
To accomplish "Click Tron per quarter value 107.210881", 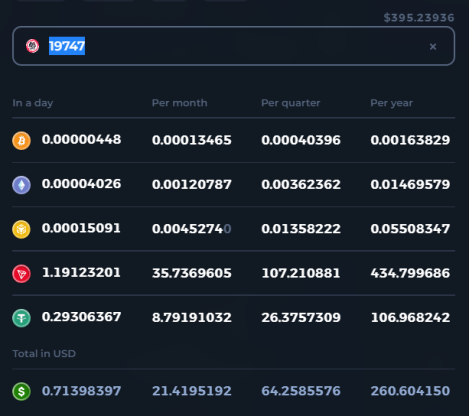I will click(x=301, y=273).
